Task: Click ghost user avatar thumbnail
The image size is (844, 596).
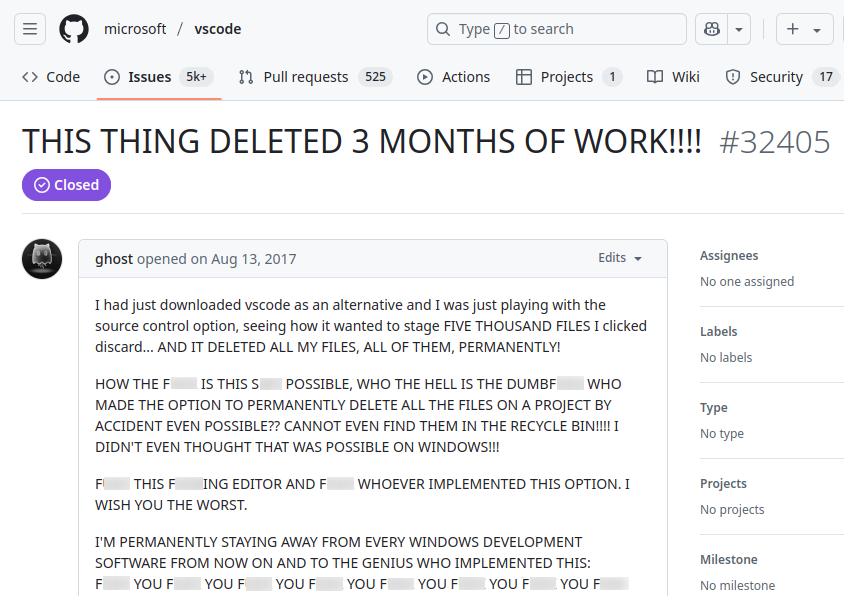Action: [42, 259]
